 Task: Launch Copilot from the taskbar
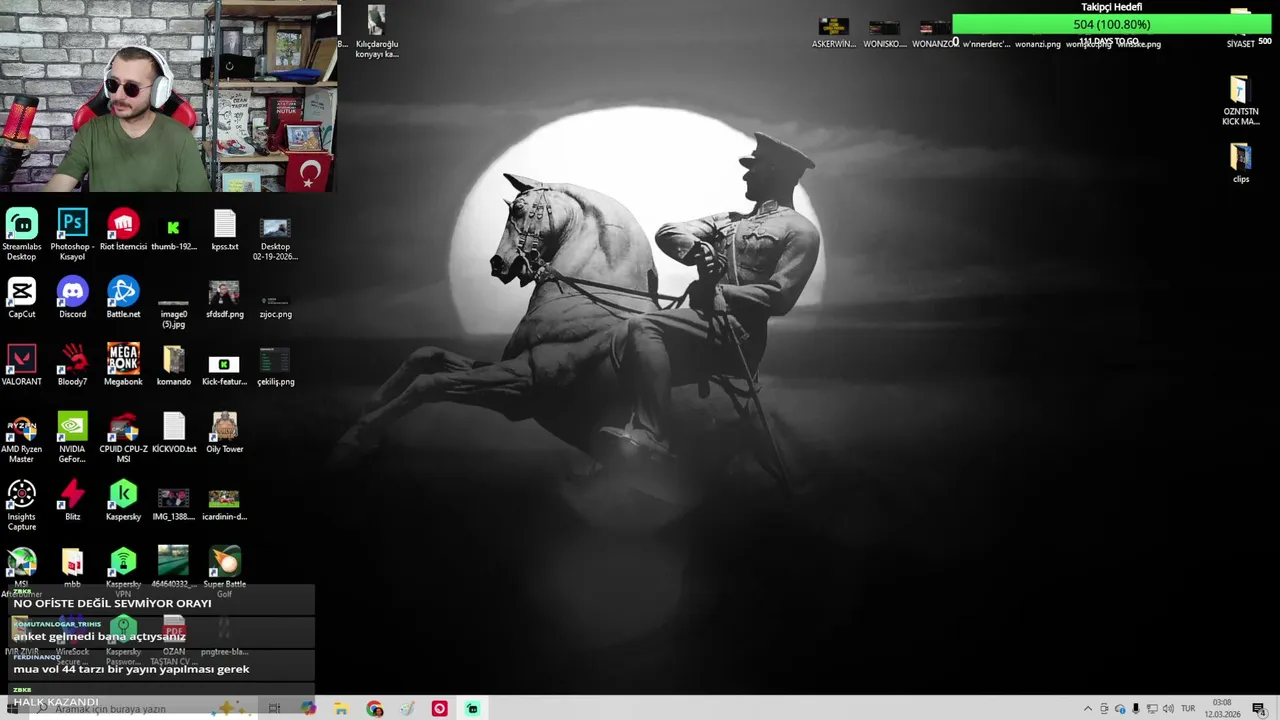[308, 708]
